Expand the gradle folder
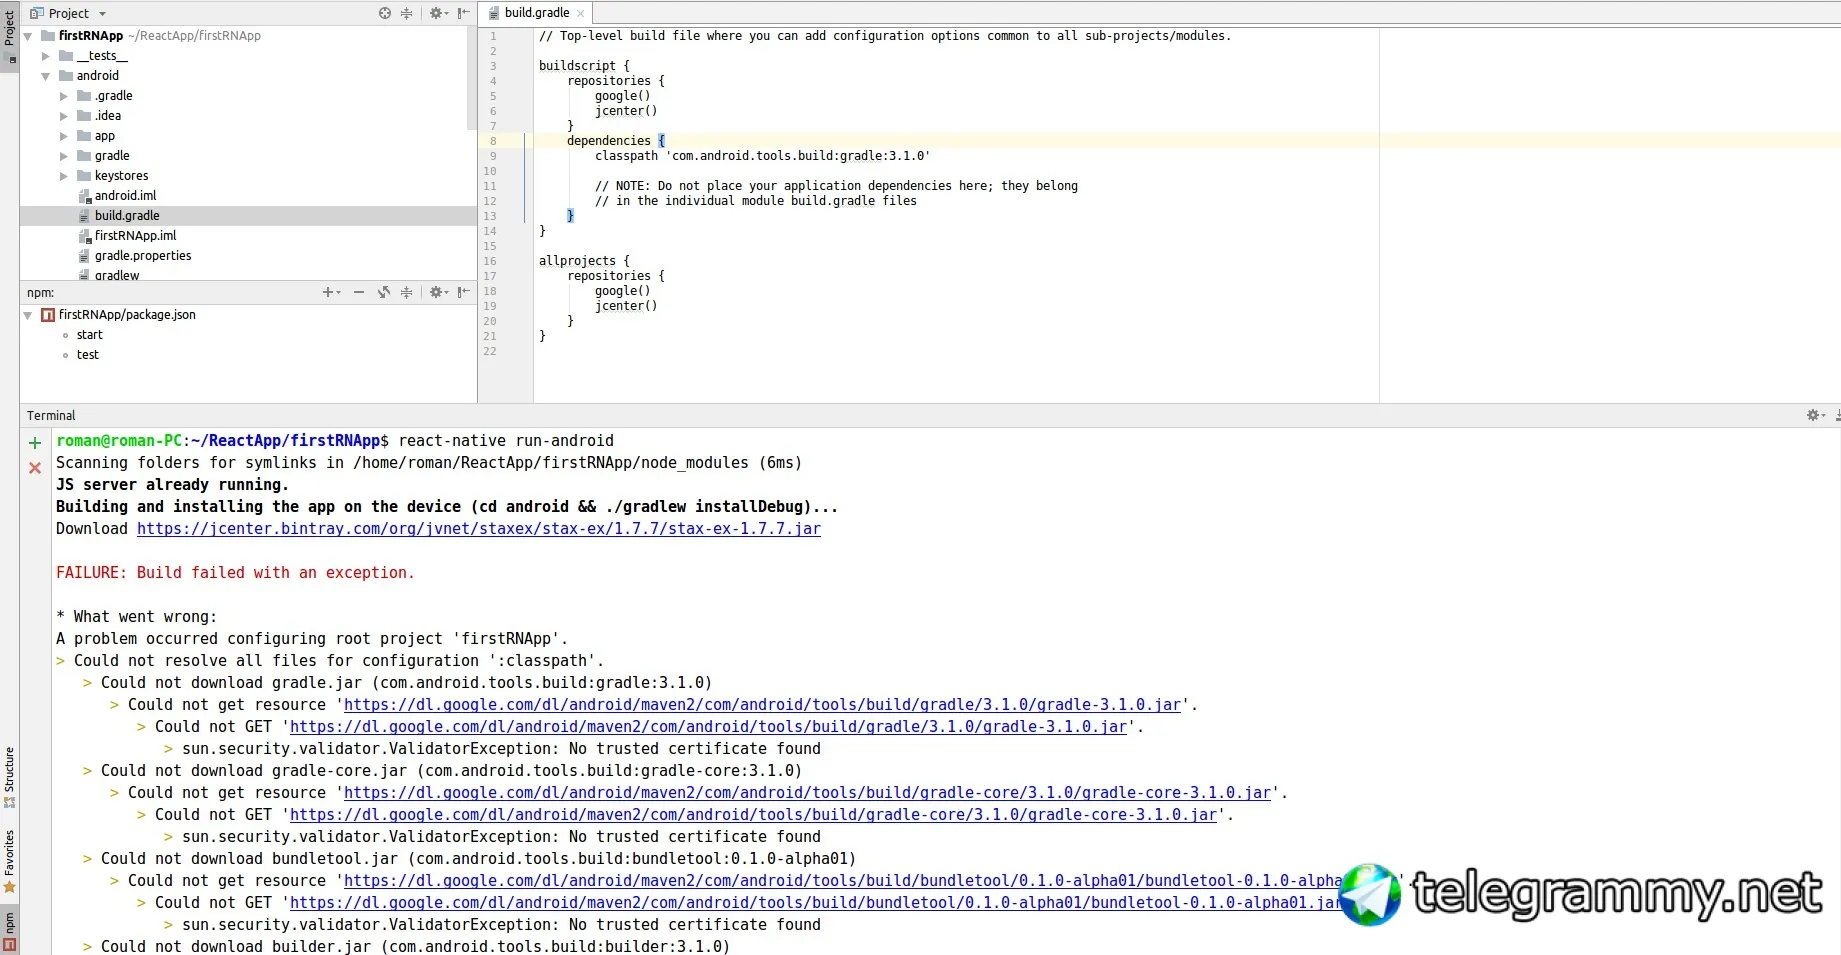The width and height of the screenshot is (1841, 955). coord(64,156)
